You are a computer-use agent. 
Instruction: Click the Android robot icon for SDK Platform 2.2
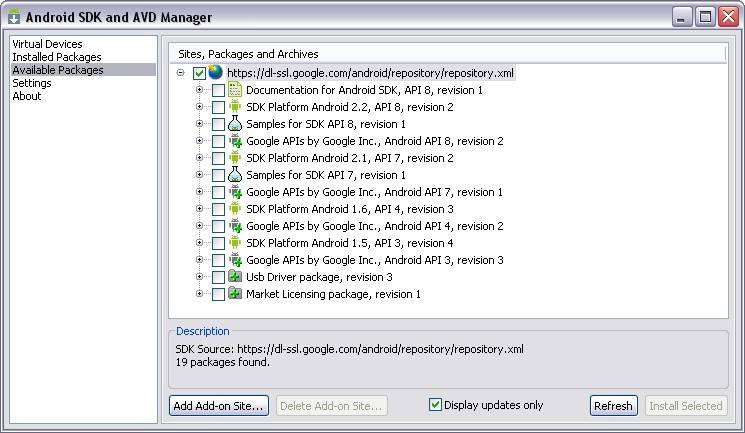pyautogui.click(x=235, y=106)
